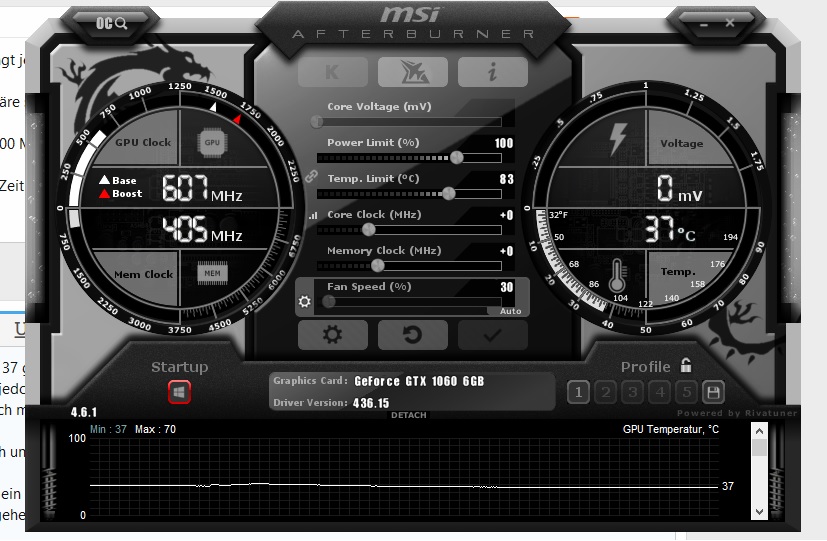Screen dimensions: 827x541
Task: Open the OC Scanner button
Action: (111, 23)
